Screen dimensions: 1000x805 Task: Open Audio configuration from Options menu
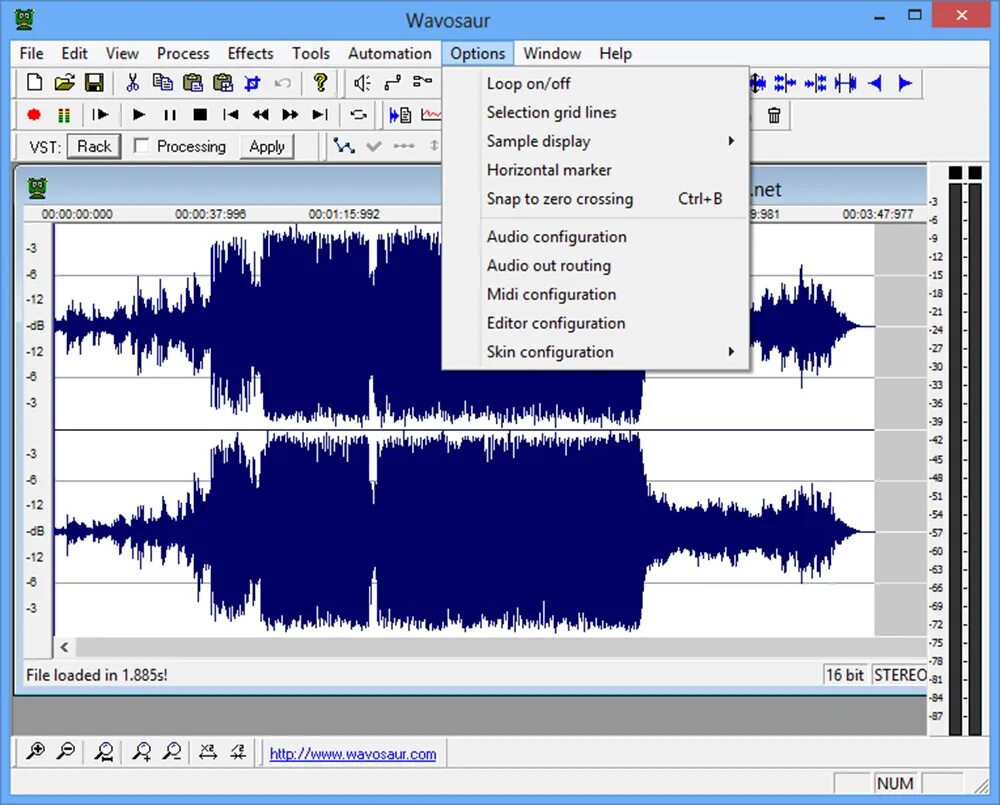tap(595, 237)
